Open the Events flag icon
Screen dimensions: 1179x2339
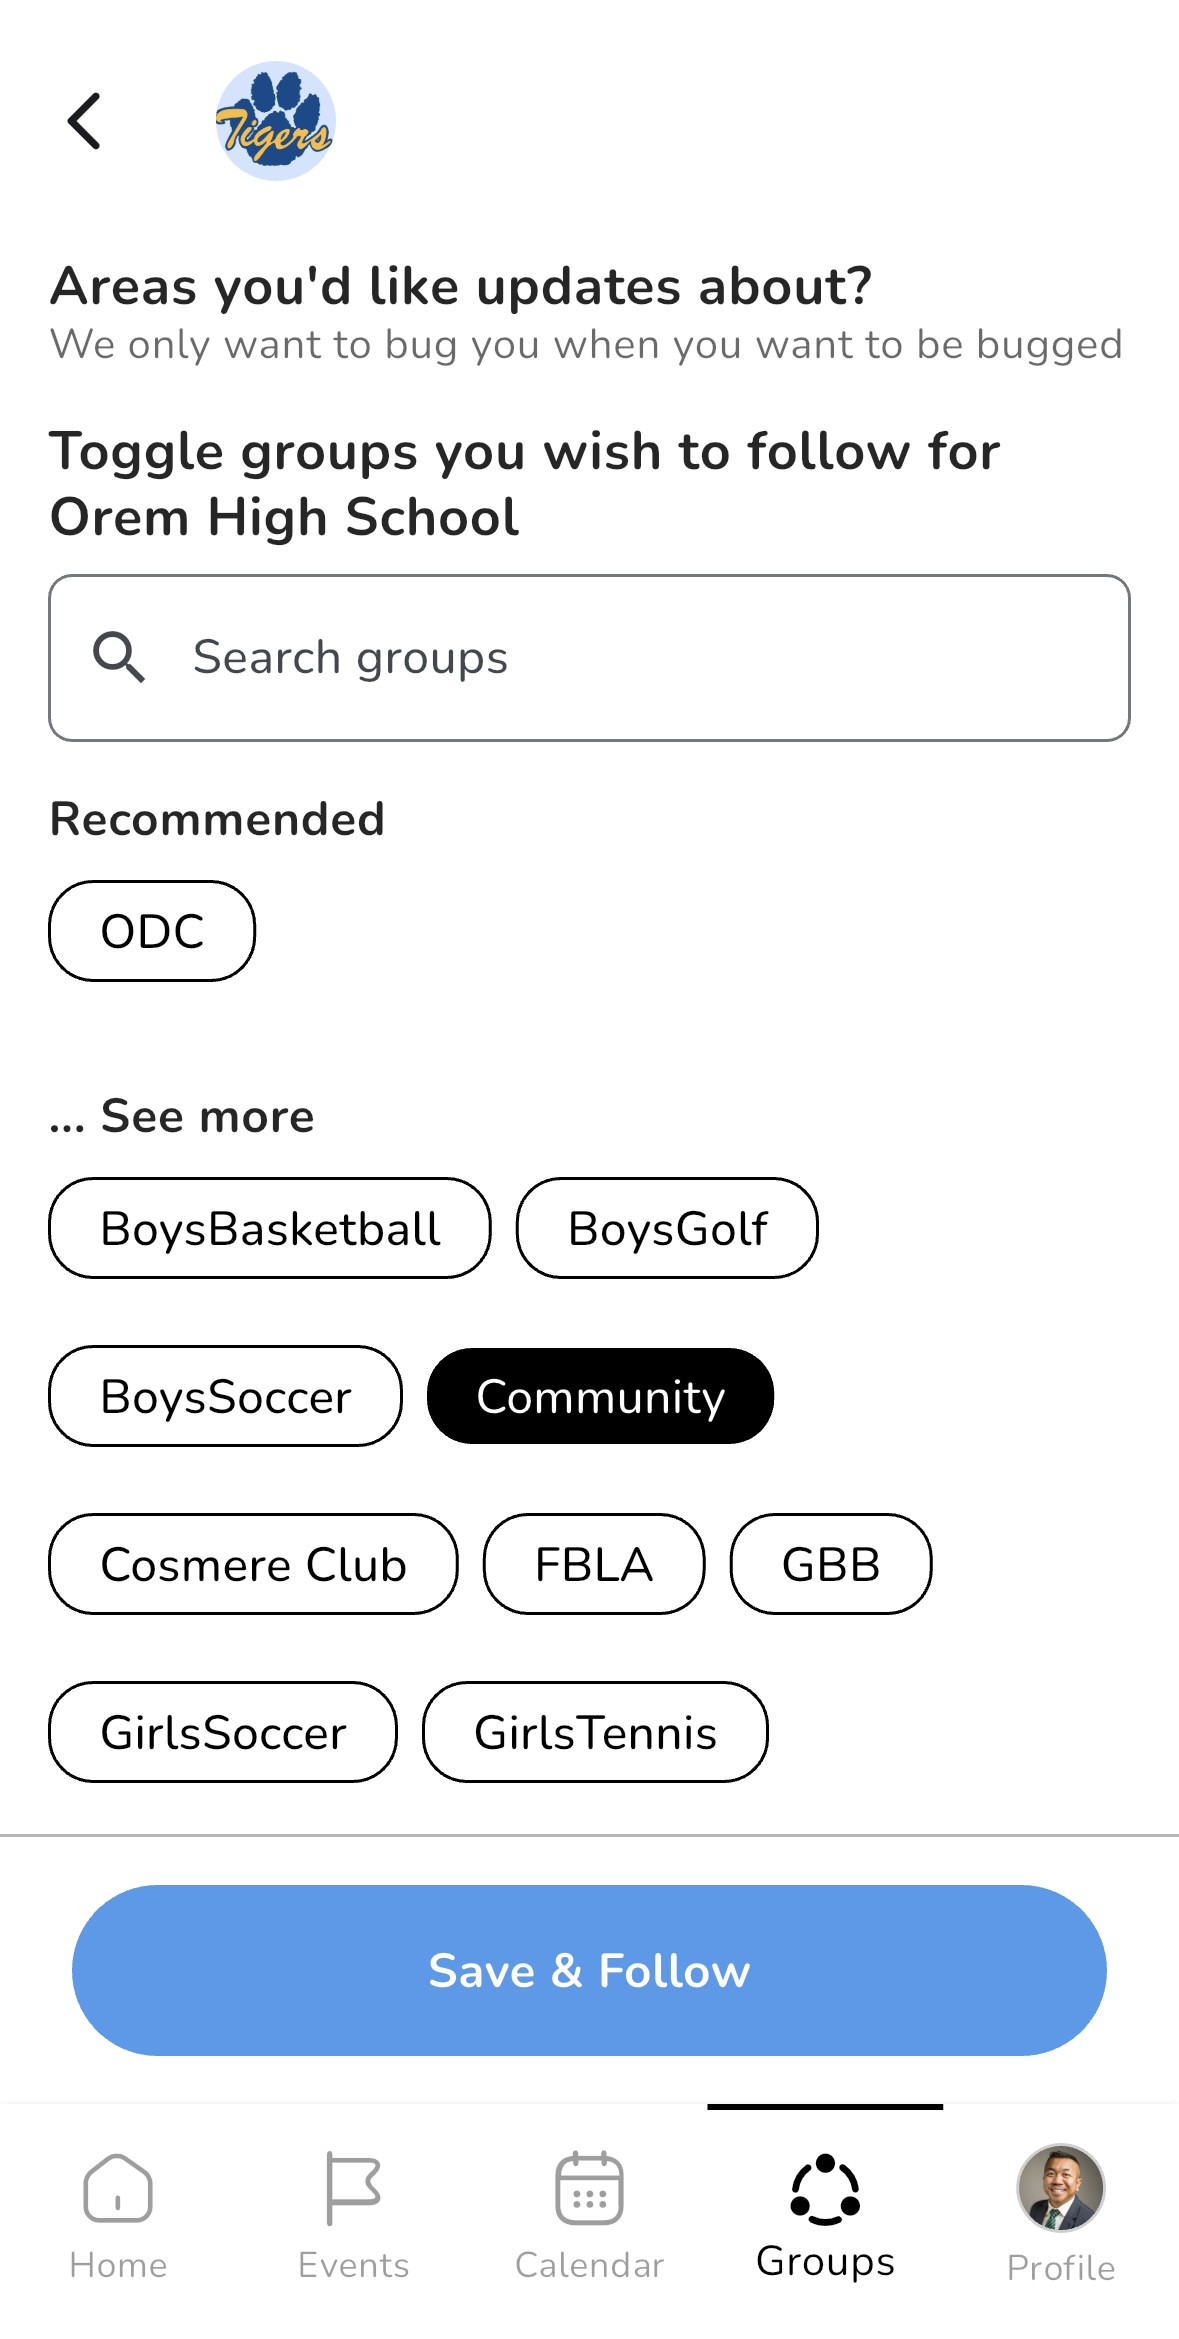(x=353, y=2189)
